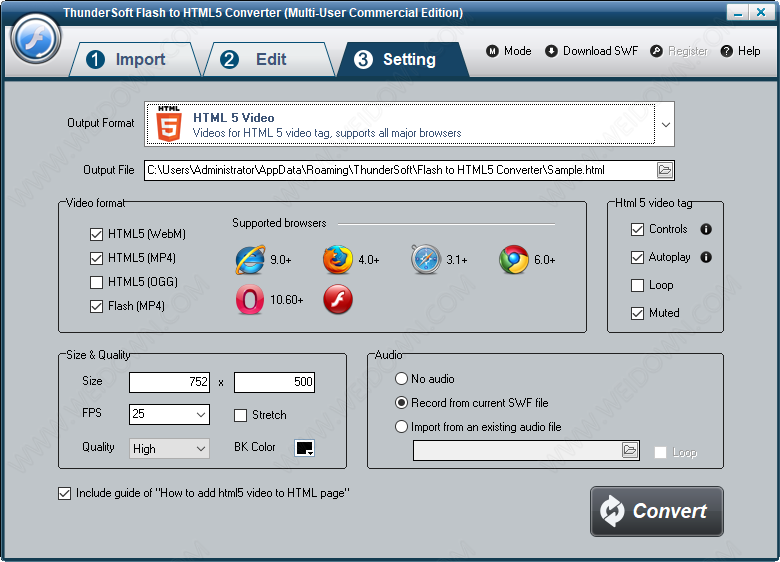The height and width of the screenshot is (562, 780).
Task: Click Download SWF in the top bar
Action: point(591,51)
